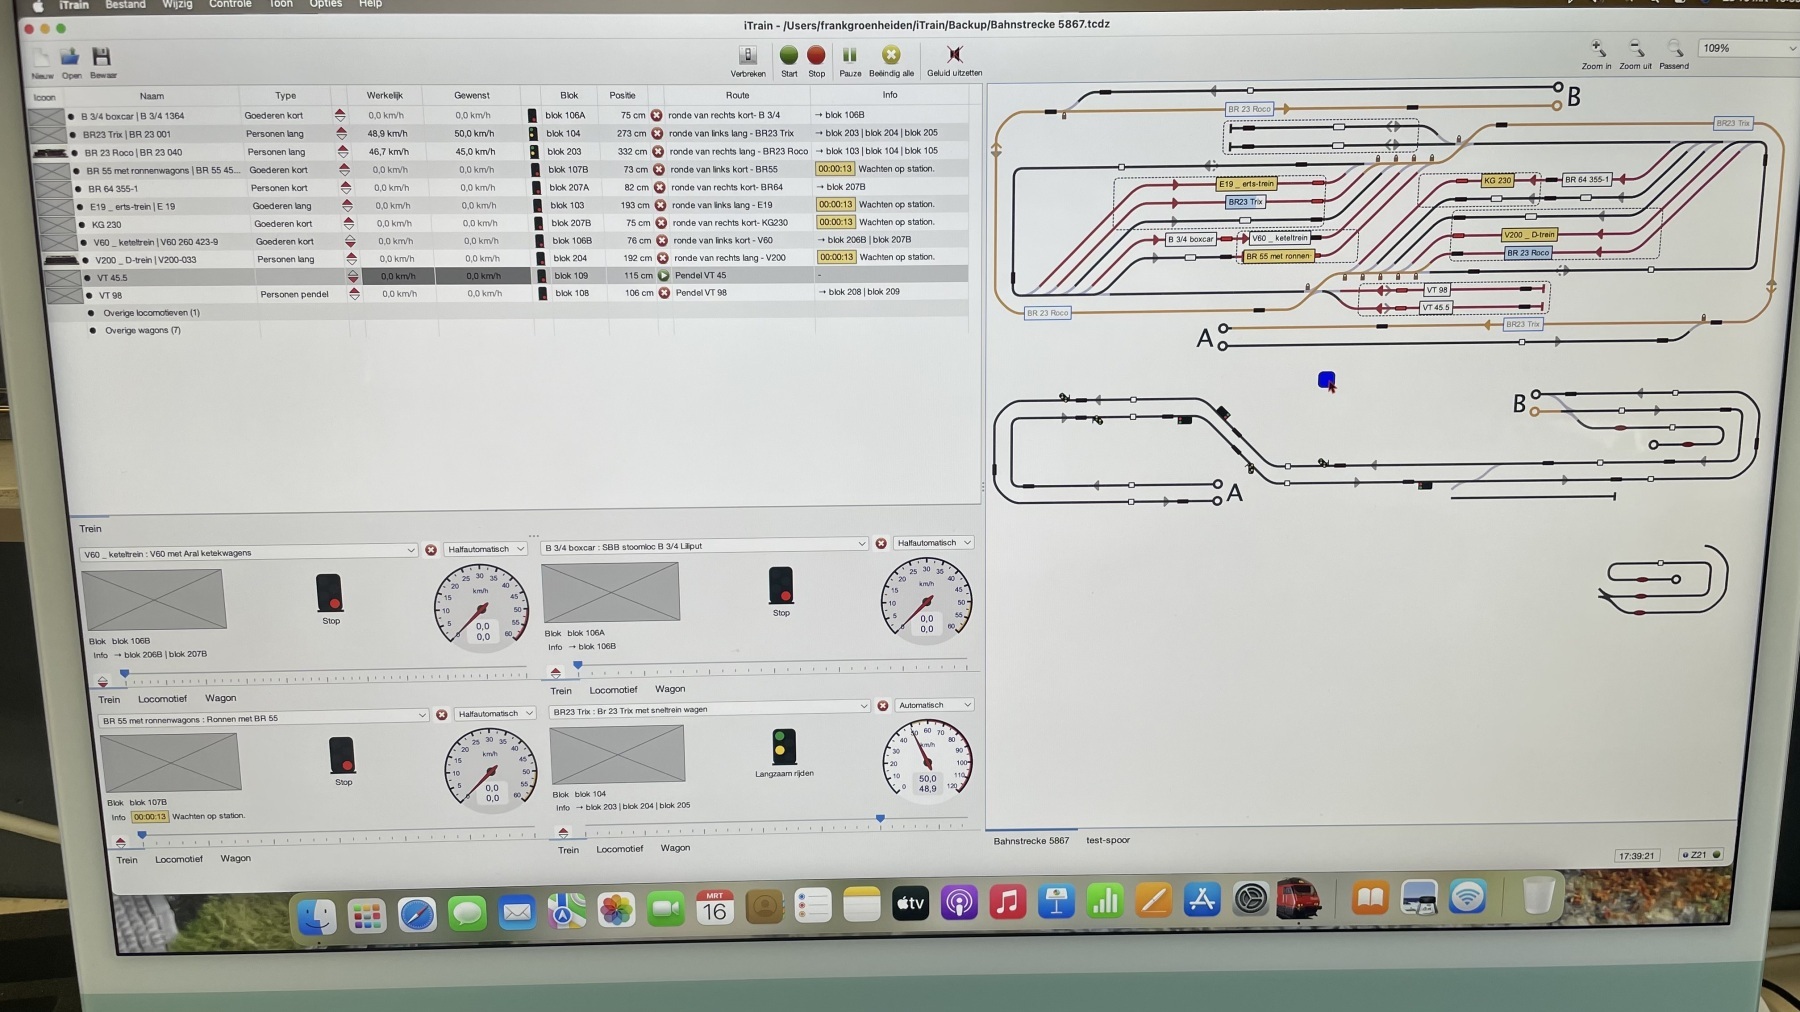Toggle direction arrow in BR 55 panel slider
1800x1012 pixels.
click(x=120, y=842)
